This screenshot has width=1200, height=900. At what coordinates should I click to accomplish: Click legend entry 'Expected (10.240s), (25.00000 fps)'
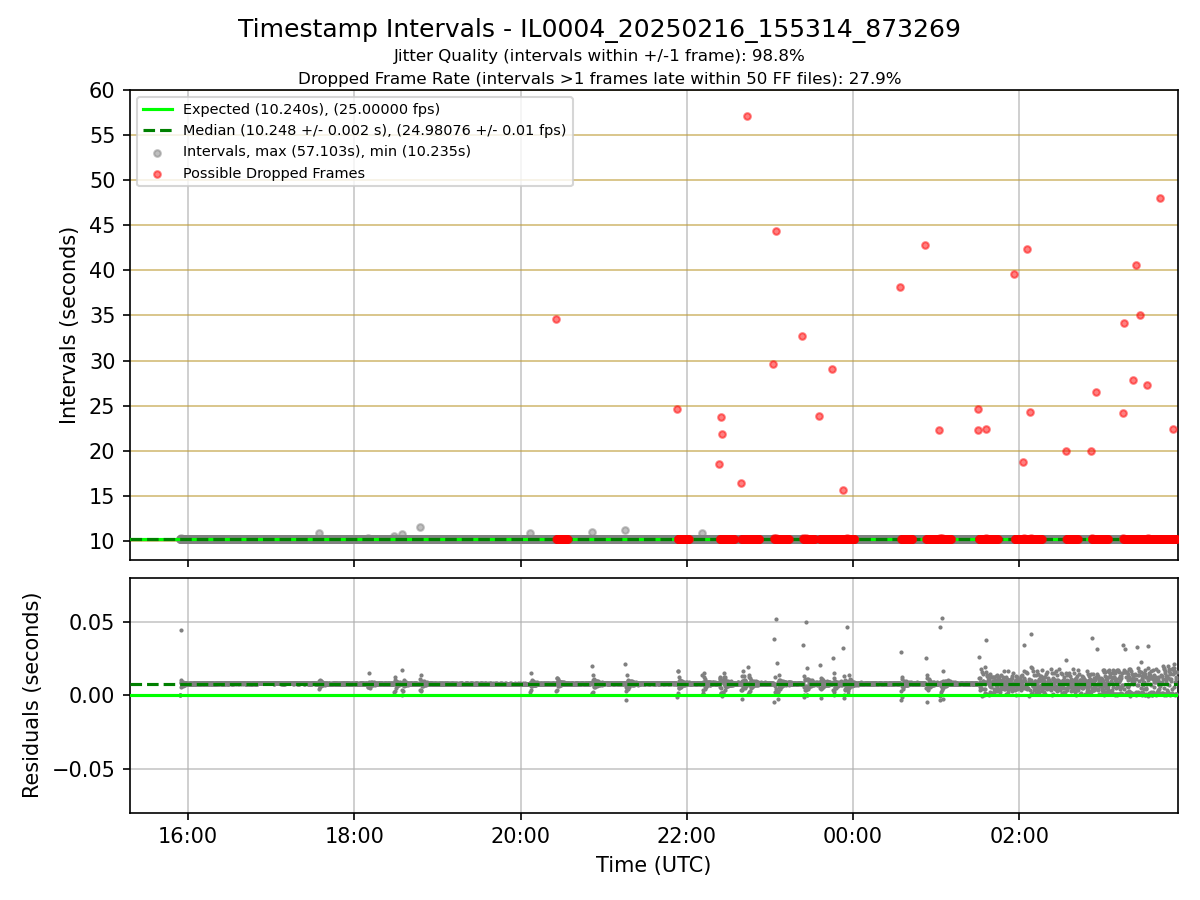[311, 109]
